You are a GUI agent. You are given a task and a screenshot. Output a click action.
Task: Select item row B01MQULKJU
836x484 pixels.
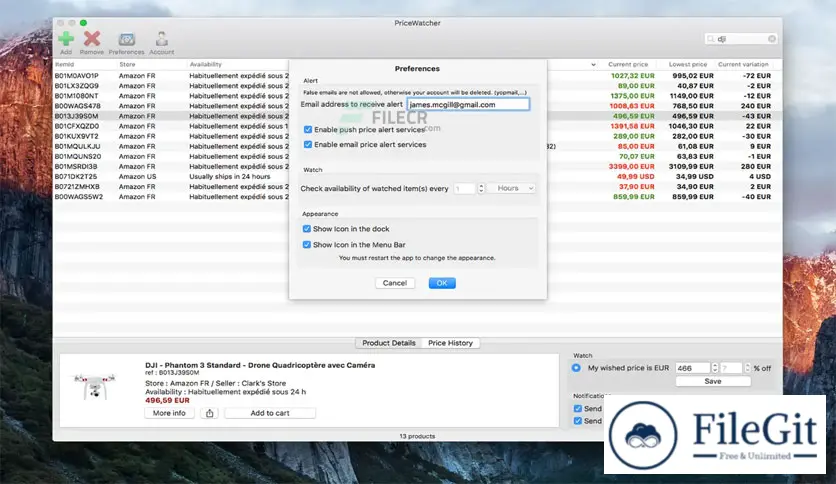point(77,146)
